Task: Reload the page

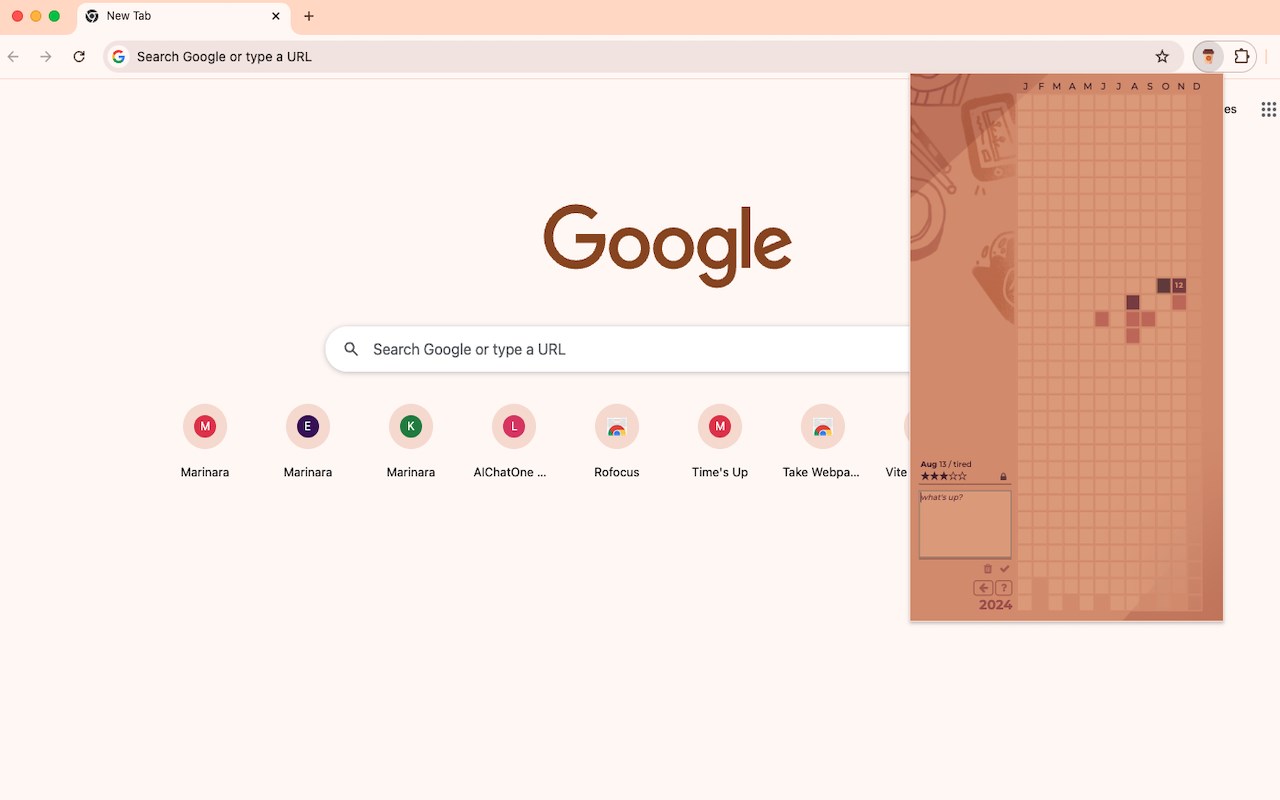Action: coord(79,57)
